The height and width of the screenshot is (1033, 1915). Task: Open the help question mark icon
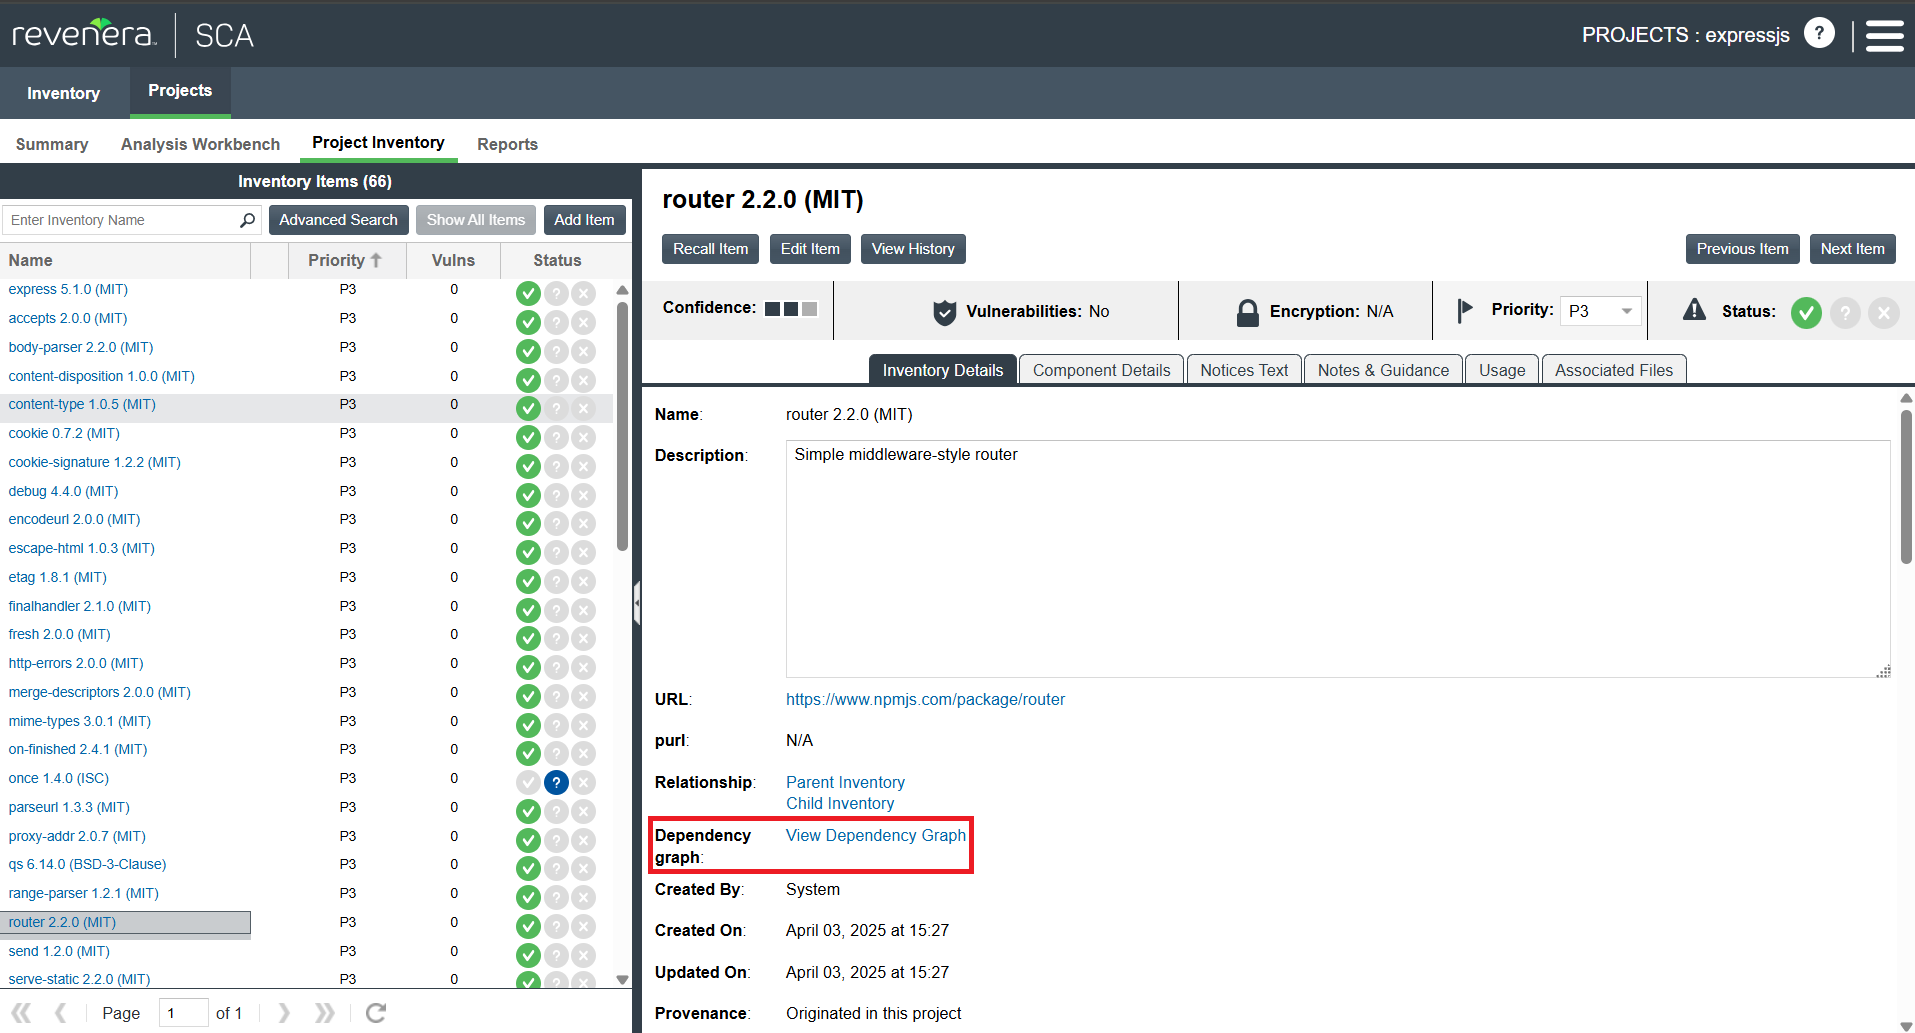pyautogui.click(x=1819, y=34)
